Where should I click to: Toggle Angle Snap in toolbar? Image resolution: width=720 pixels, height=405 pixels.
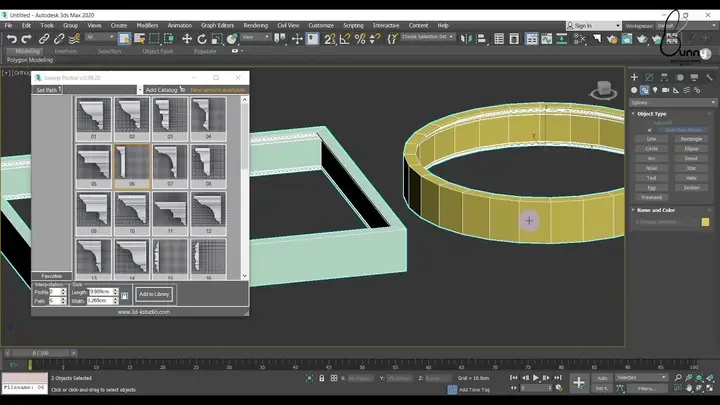[x=345, y=39]
